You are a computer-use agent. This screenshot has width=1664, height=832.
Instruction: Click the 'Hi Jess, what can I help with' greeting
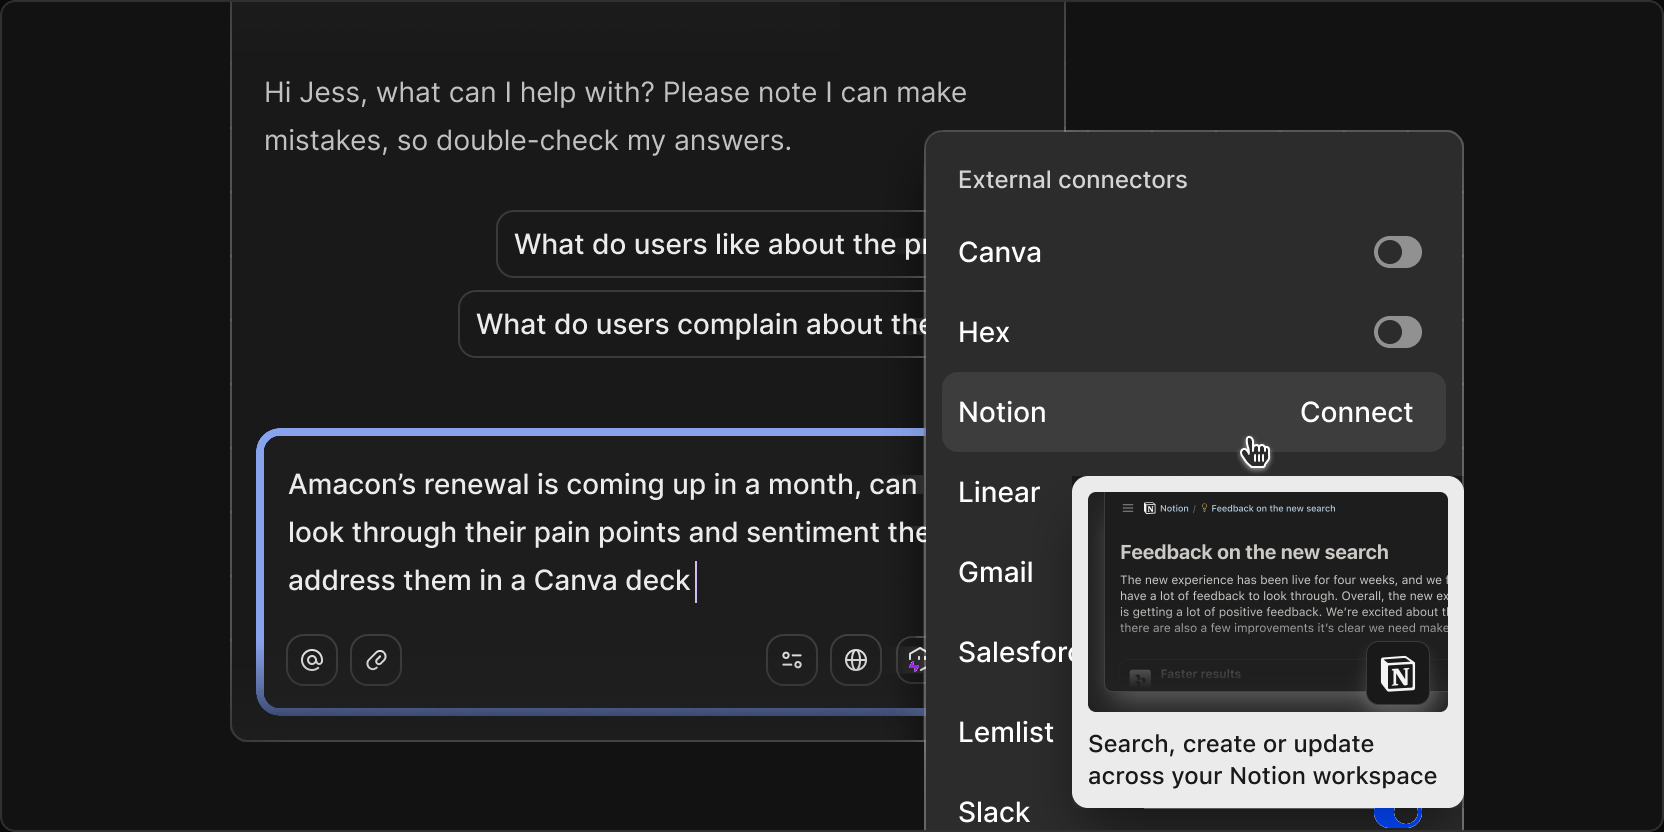[x=615, y=116]
